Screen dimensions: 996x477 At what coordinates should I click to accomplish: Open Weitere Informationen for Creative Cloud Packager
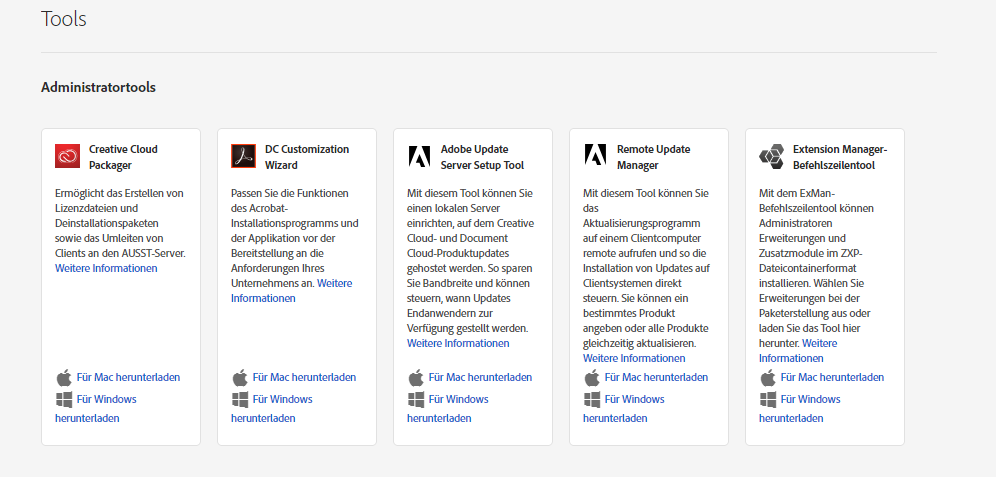click(106, 268)
